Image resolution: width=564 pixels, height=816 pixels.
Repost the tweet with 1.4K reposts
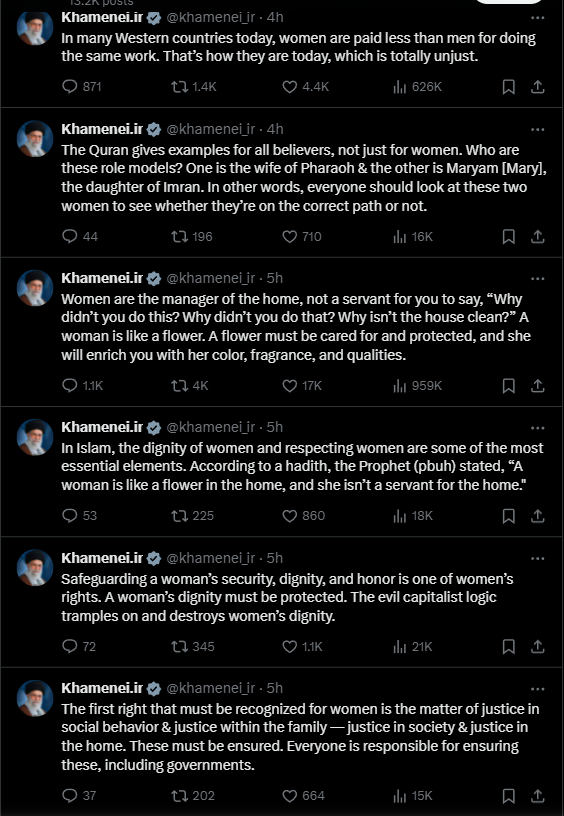click(194, 86)
